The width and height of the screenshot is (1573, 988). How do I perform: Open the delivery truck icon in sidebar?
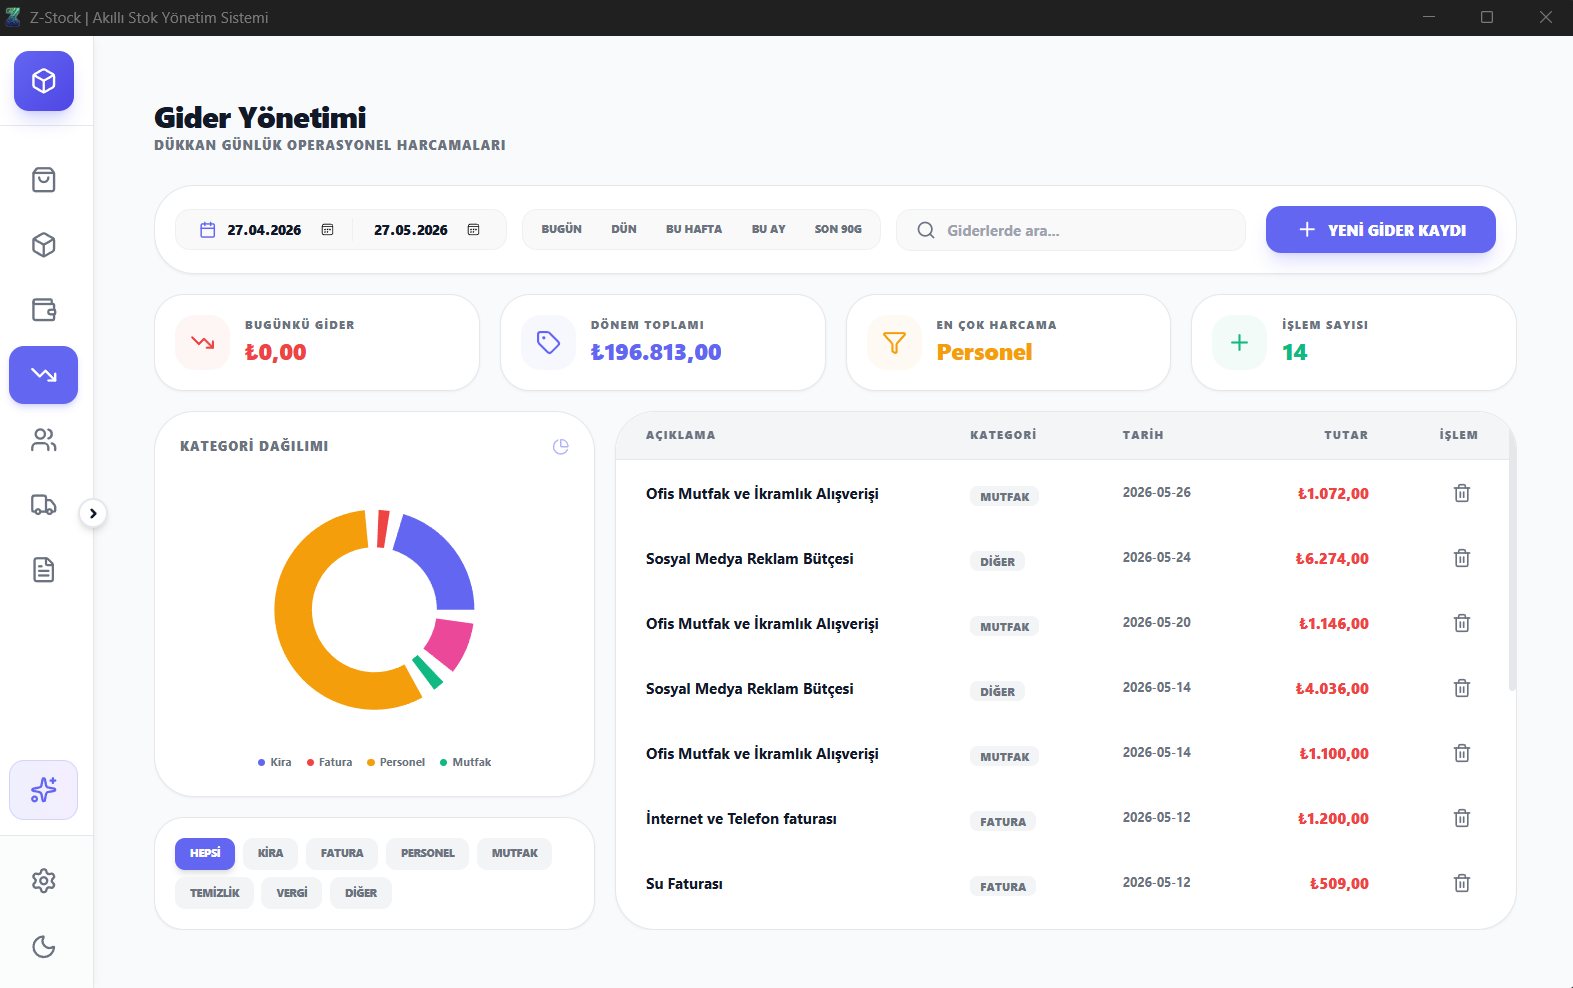pos(44,505)
